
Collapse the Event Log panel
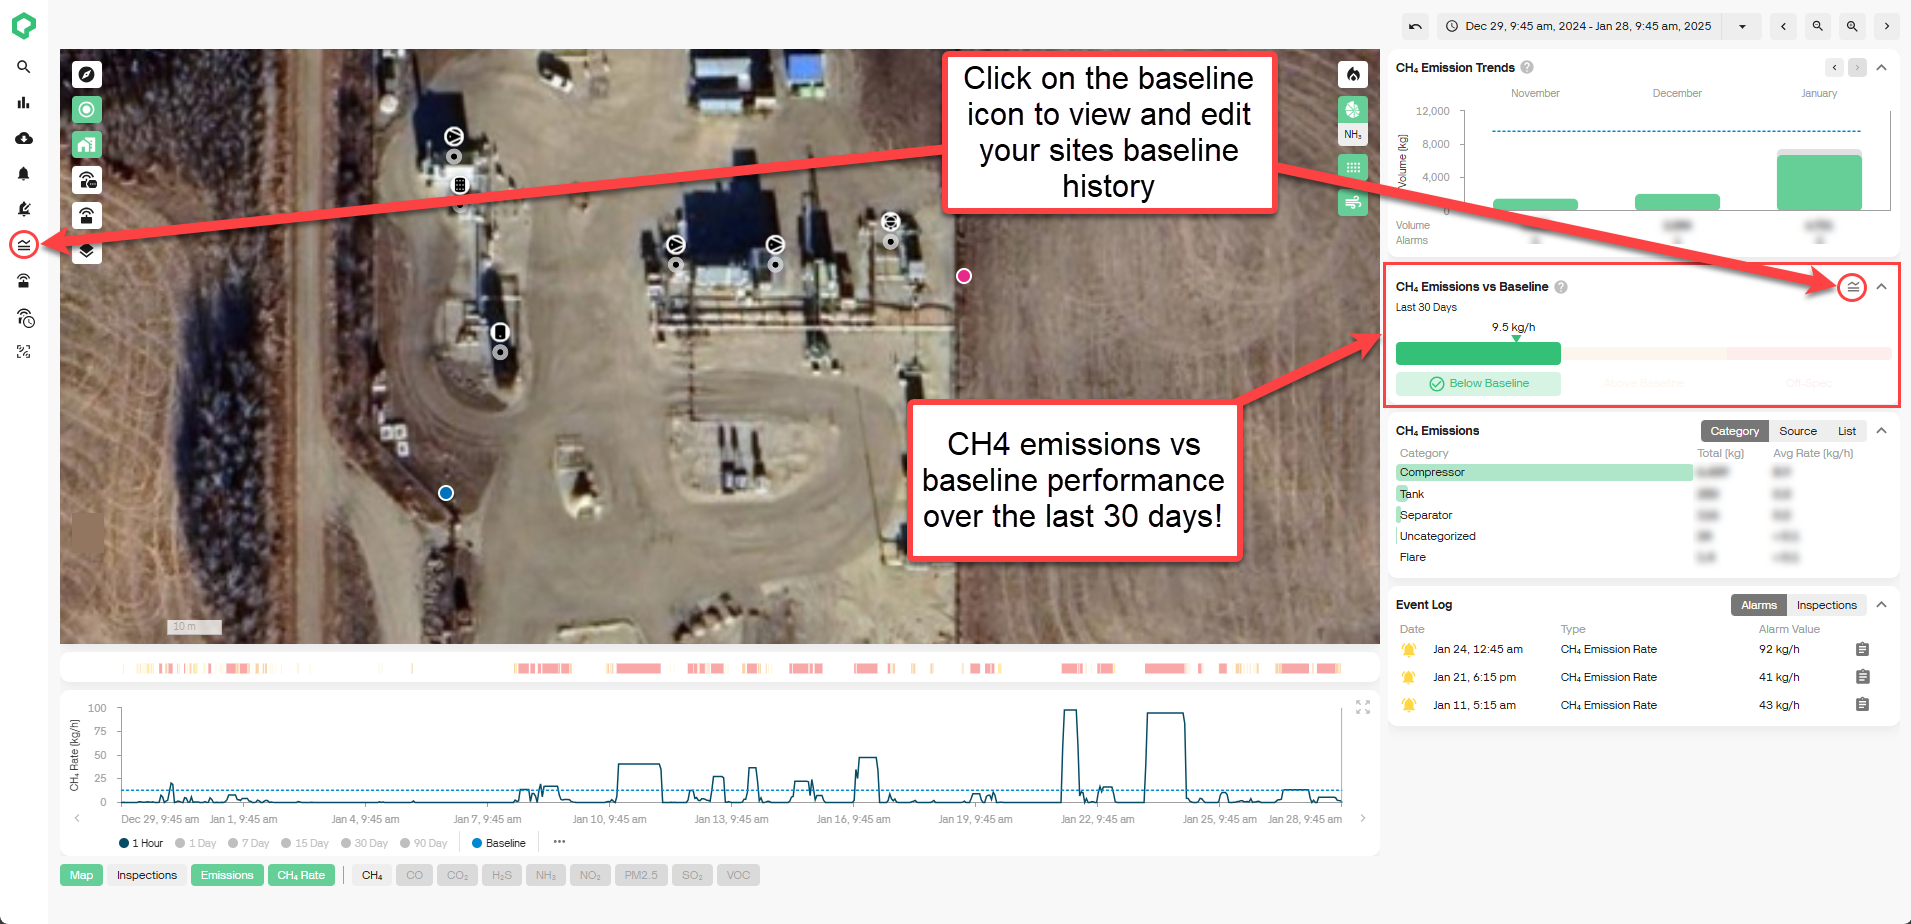click(1881, 605)
